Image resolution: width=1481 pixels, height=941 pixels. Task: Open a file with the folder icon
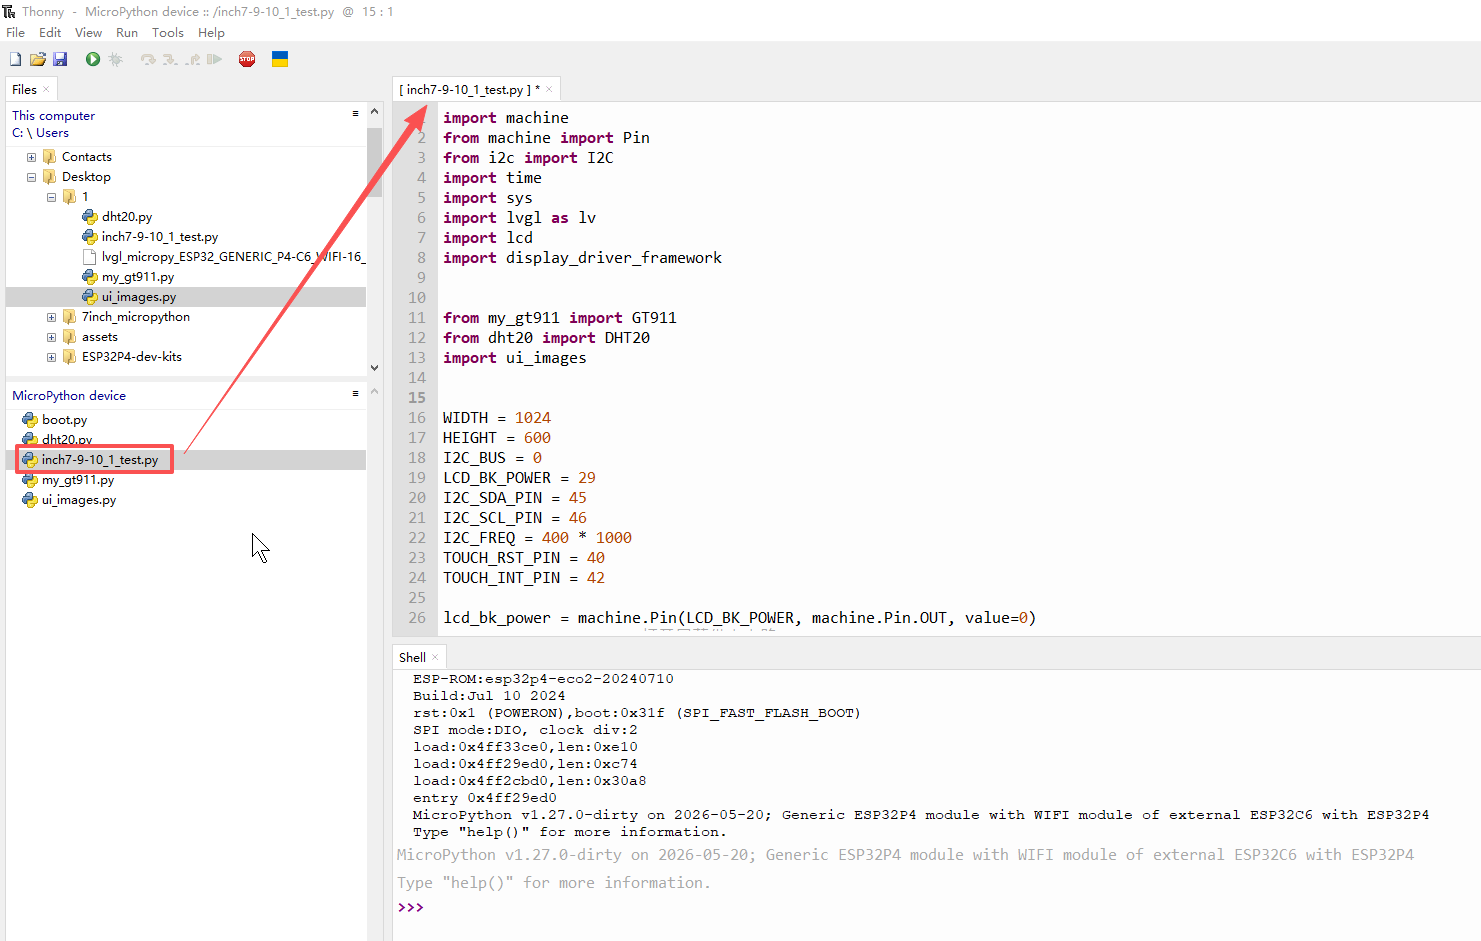coord(38,60)
